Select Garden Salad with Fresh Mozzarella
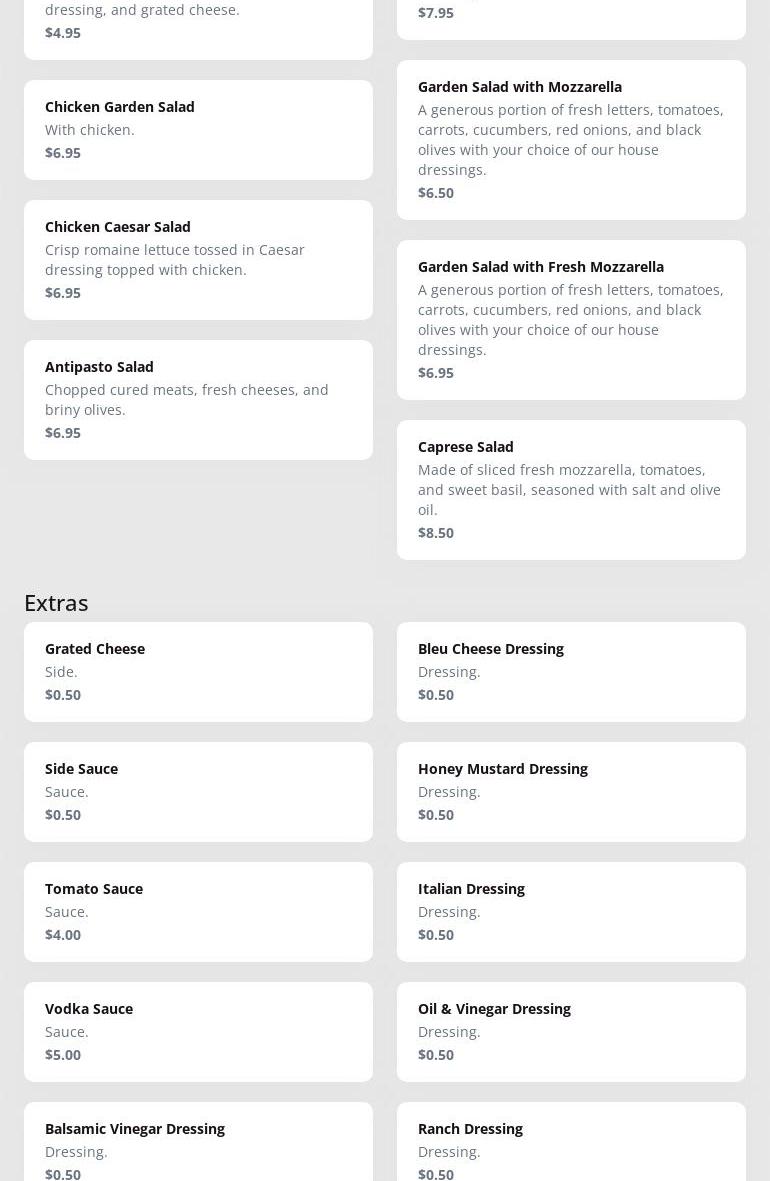 pos(571,320)
